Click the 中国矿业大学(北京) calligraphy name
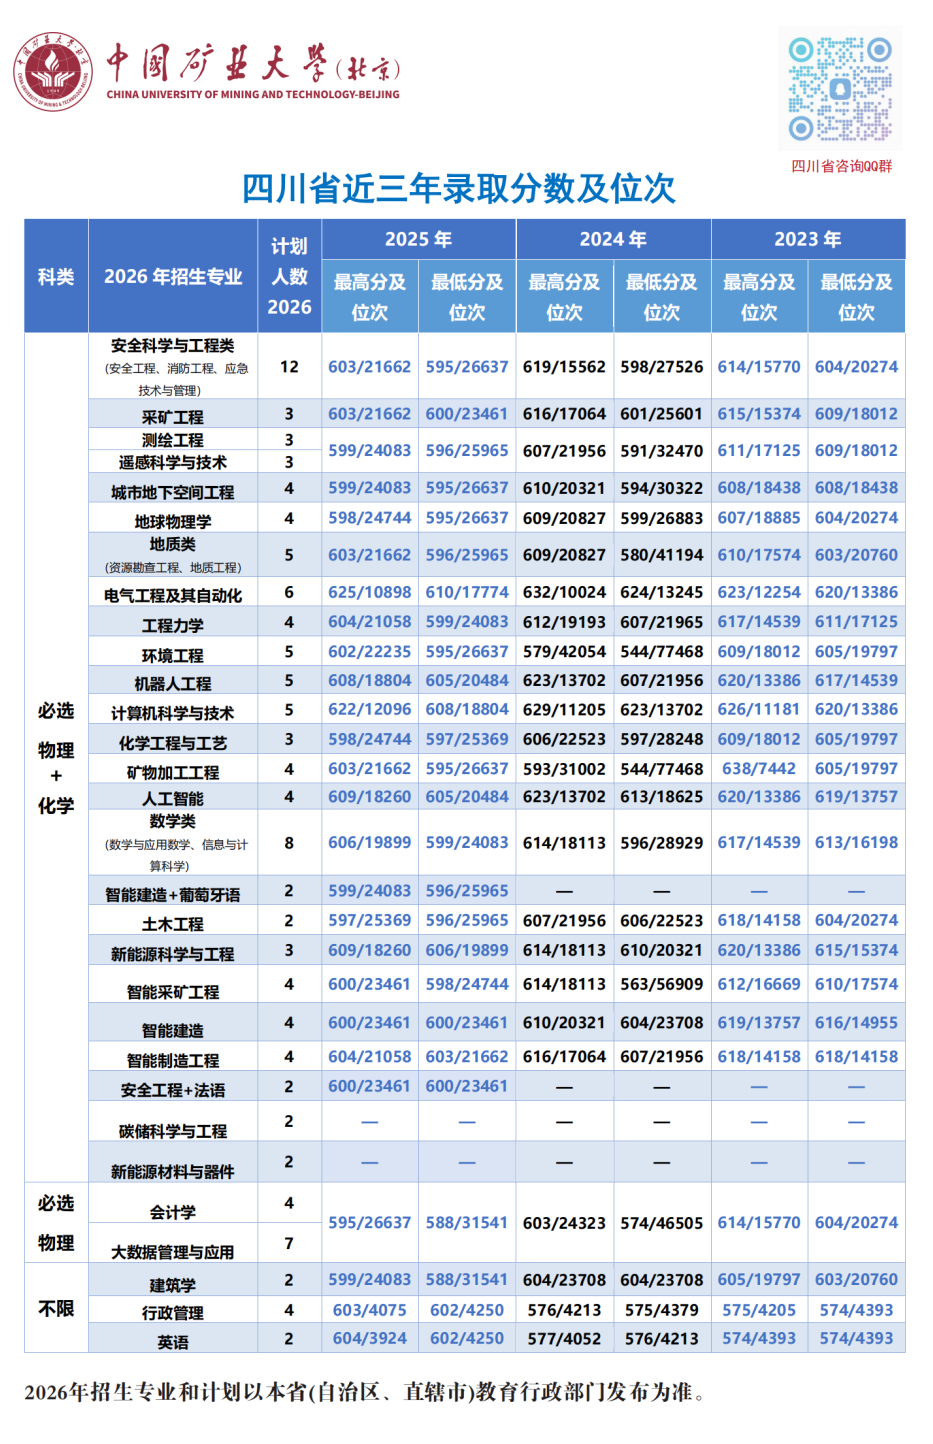The image size is (933, 1444). coord(253,63)
